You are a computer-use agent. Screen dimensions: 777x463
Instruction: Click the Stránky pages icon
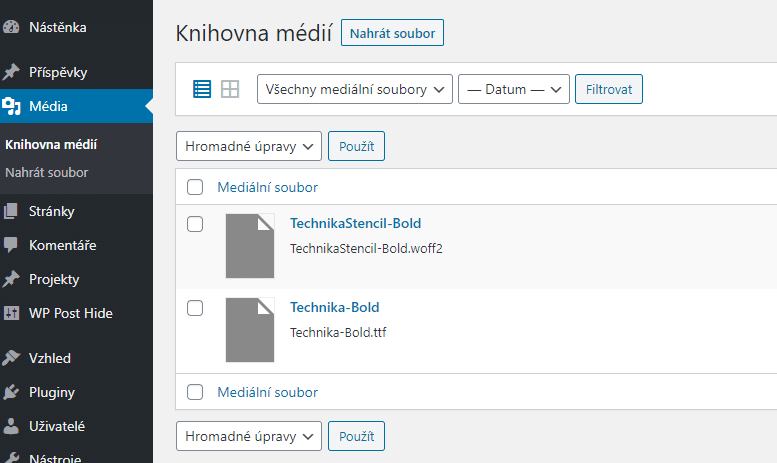[x=11, y=211]
